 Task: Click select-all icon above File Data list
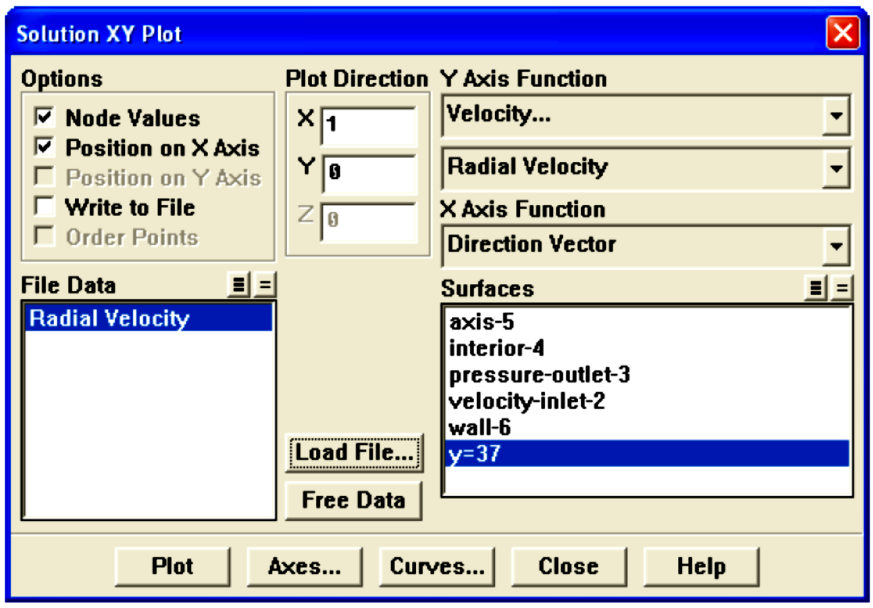coord(239,285)
